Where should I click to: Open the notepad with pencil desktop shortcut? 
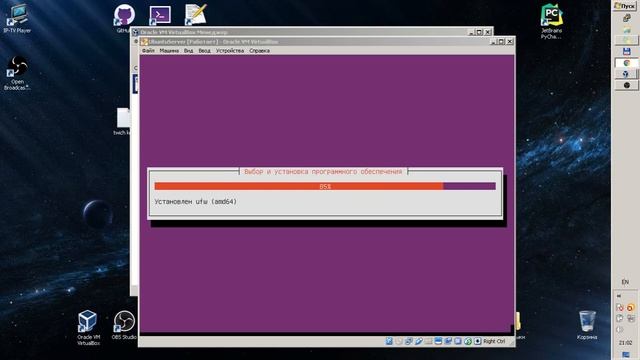[196, 15]
